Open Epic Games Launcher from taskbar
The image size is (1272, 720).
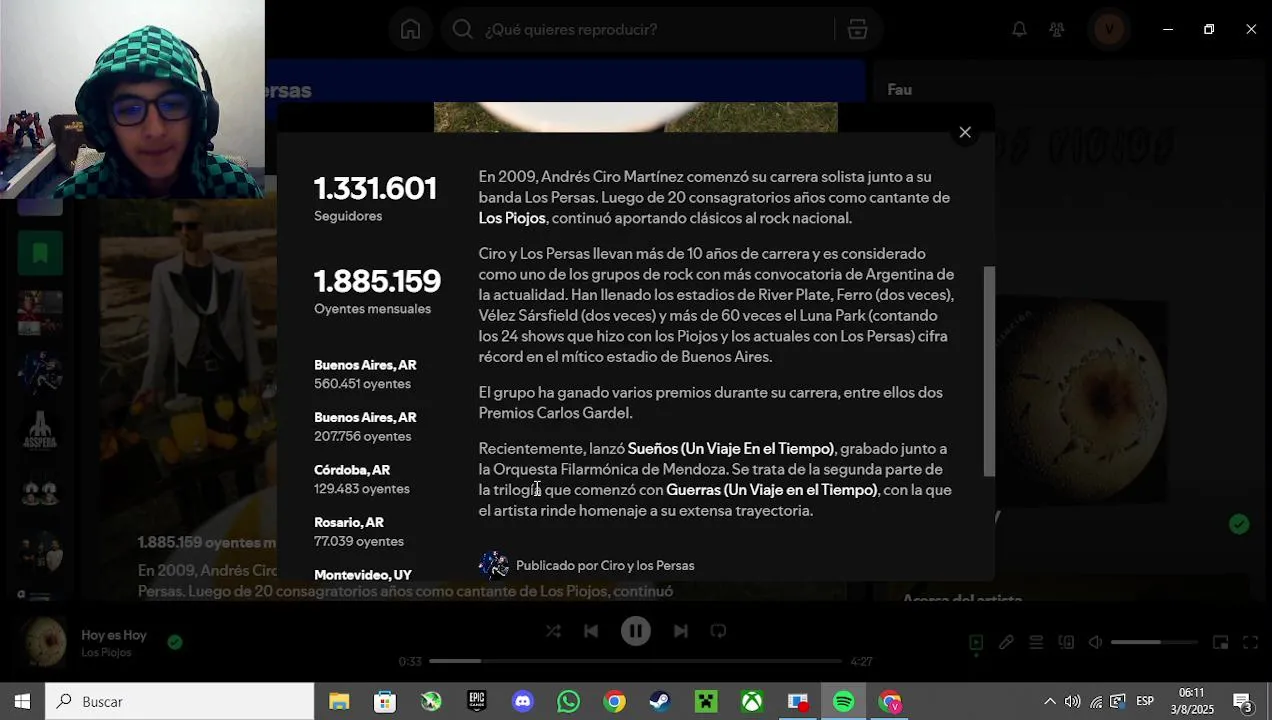pos(477,702)
